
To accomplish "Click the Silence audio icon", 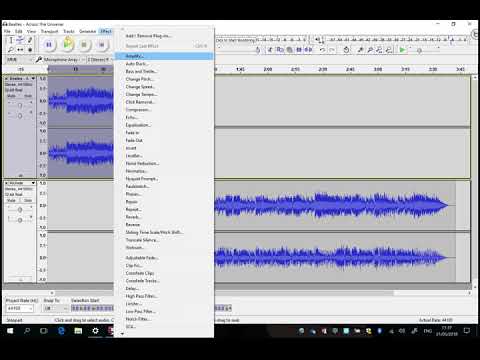I will [309, 50].
